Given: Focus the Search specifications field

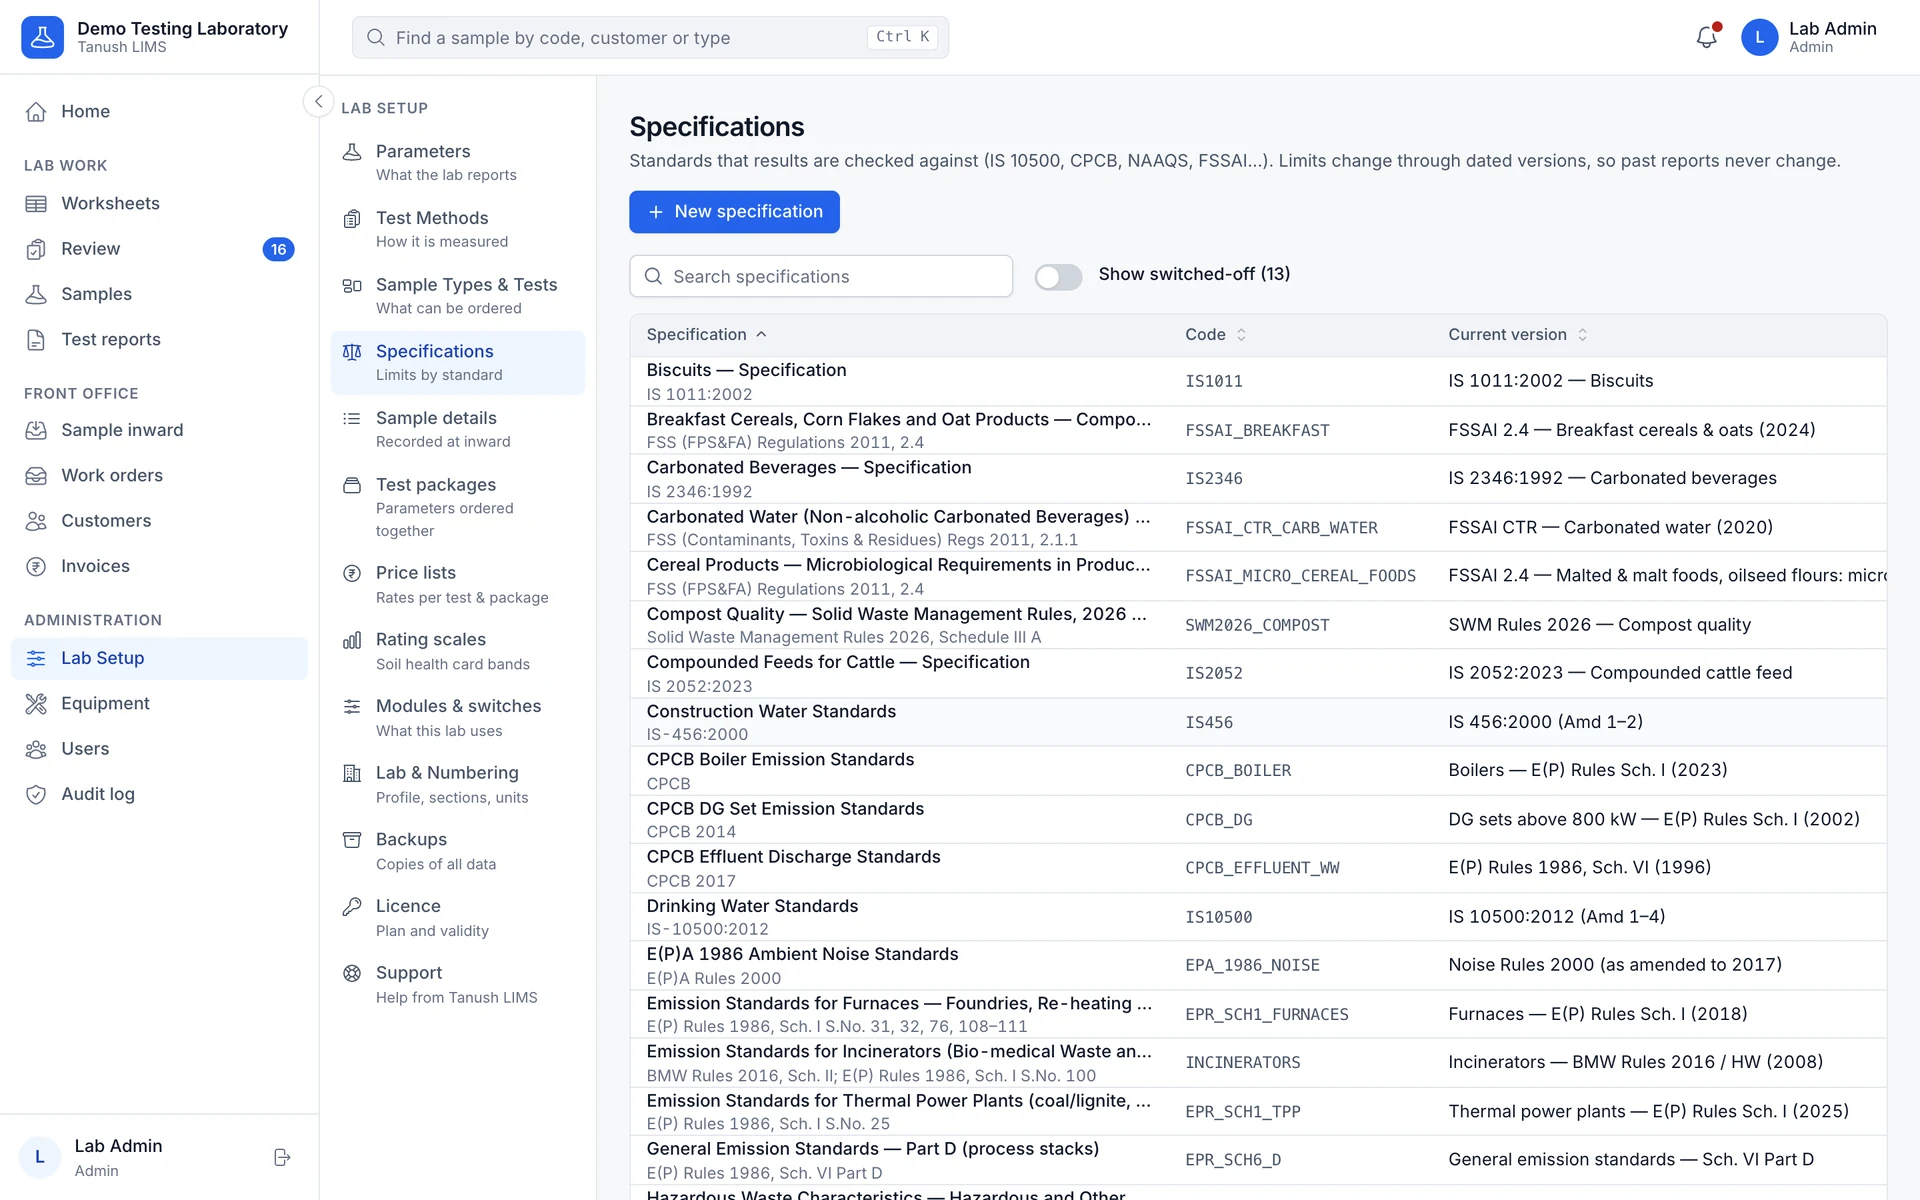Looking at the screenshot, I should (821, 276).
